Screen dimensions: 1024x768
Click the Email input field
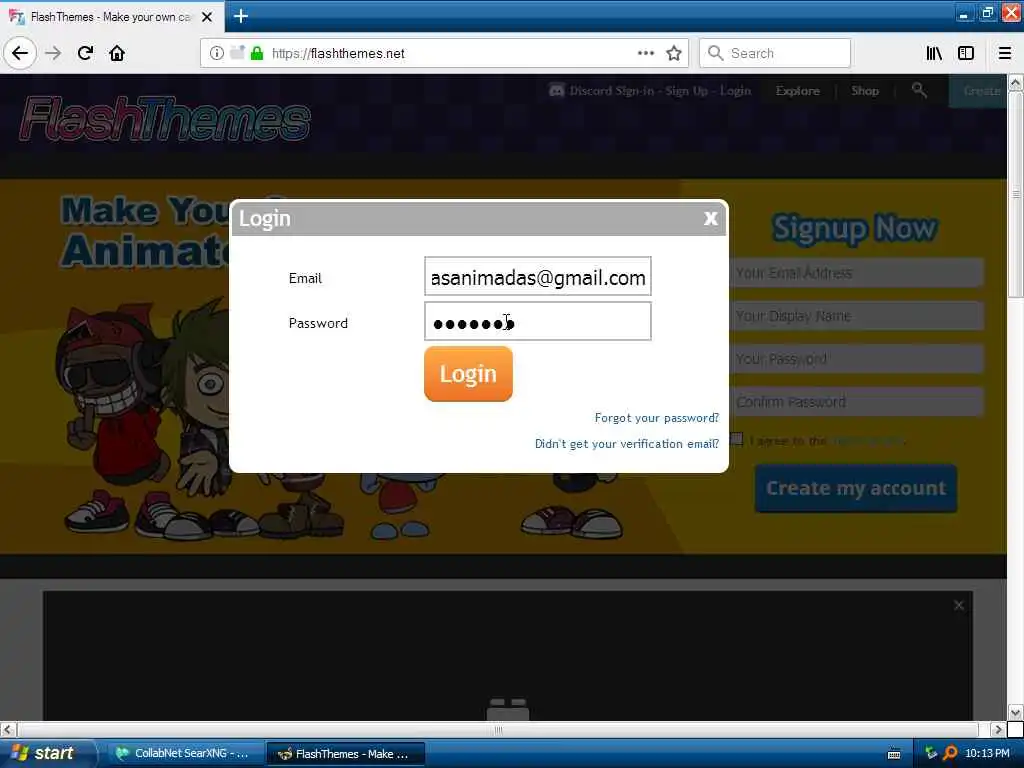pos(537,276)
